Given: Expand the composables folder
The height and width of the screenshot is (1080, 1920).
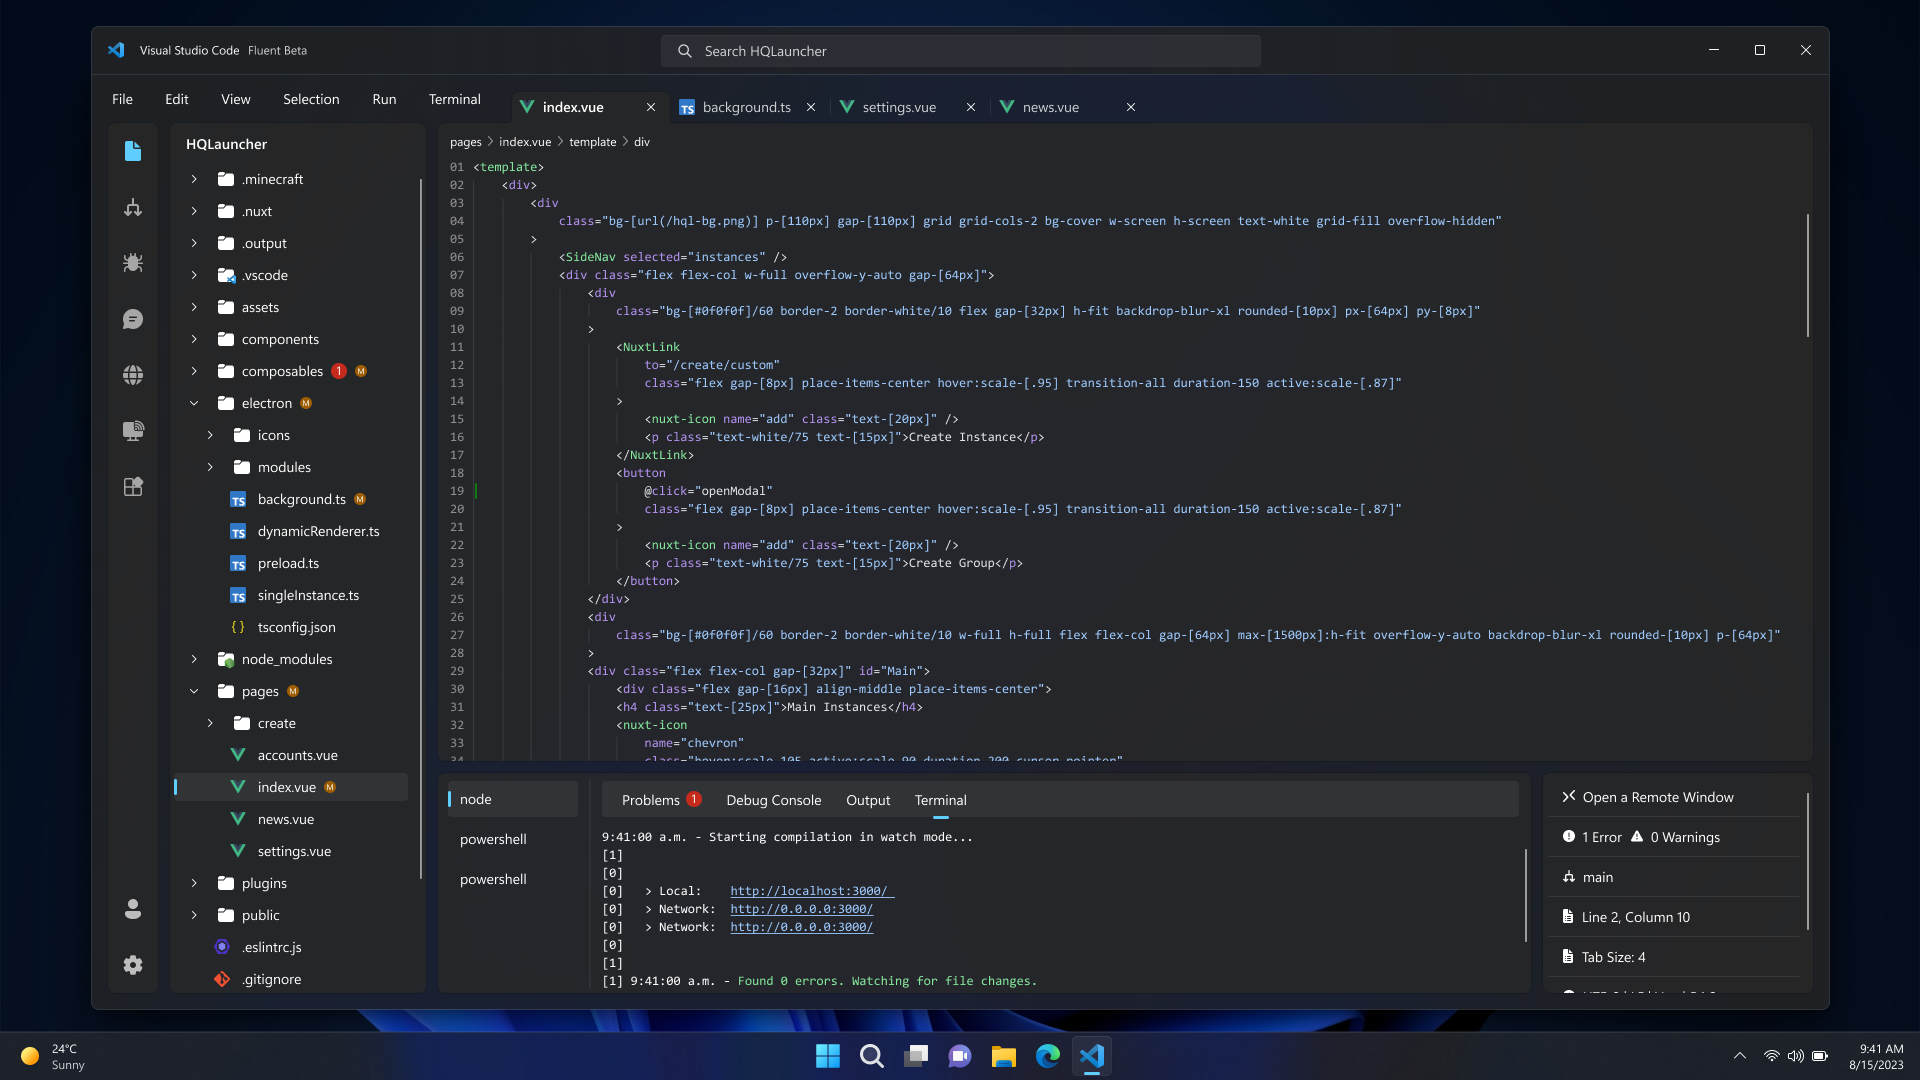Looking at the screenshot, I should click(x=194, y=371).
